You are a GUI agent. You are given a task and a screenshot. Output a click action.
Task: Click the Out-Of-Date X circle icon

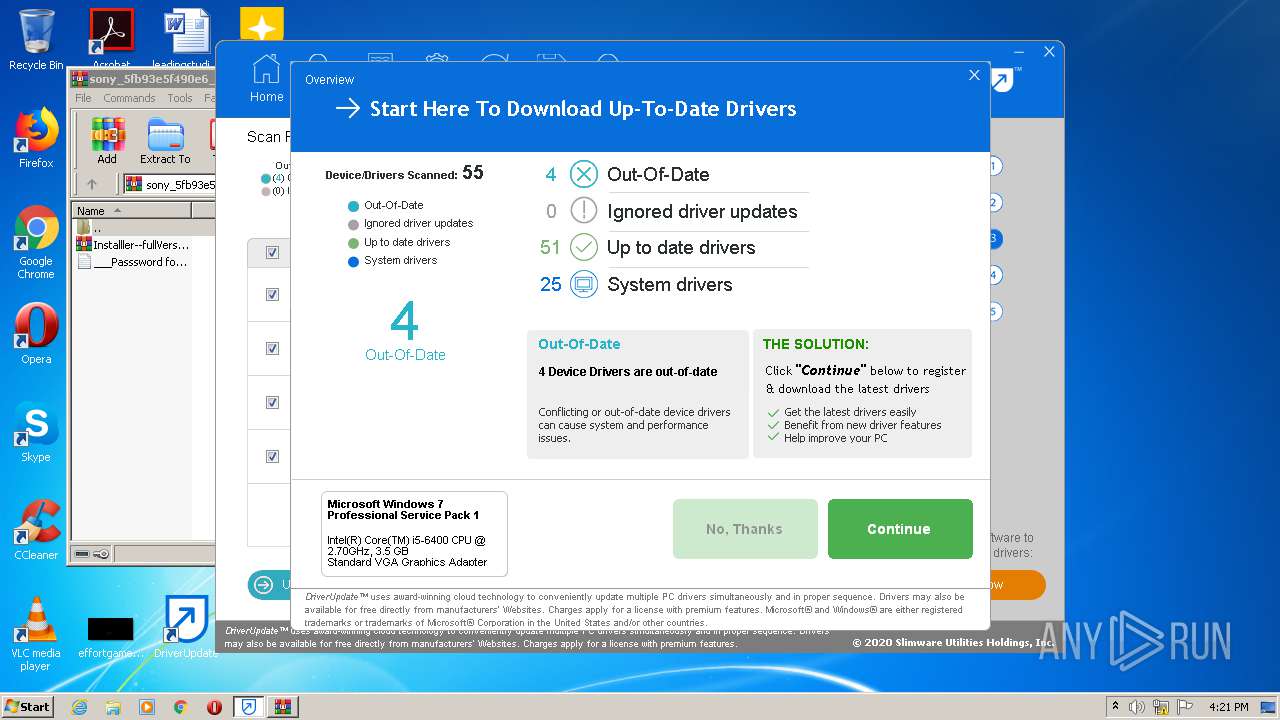pyautogui.click(x=584, y=174)
